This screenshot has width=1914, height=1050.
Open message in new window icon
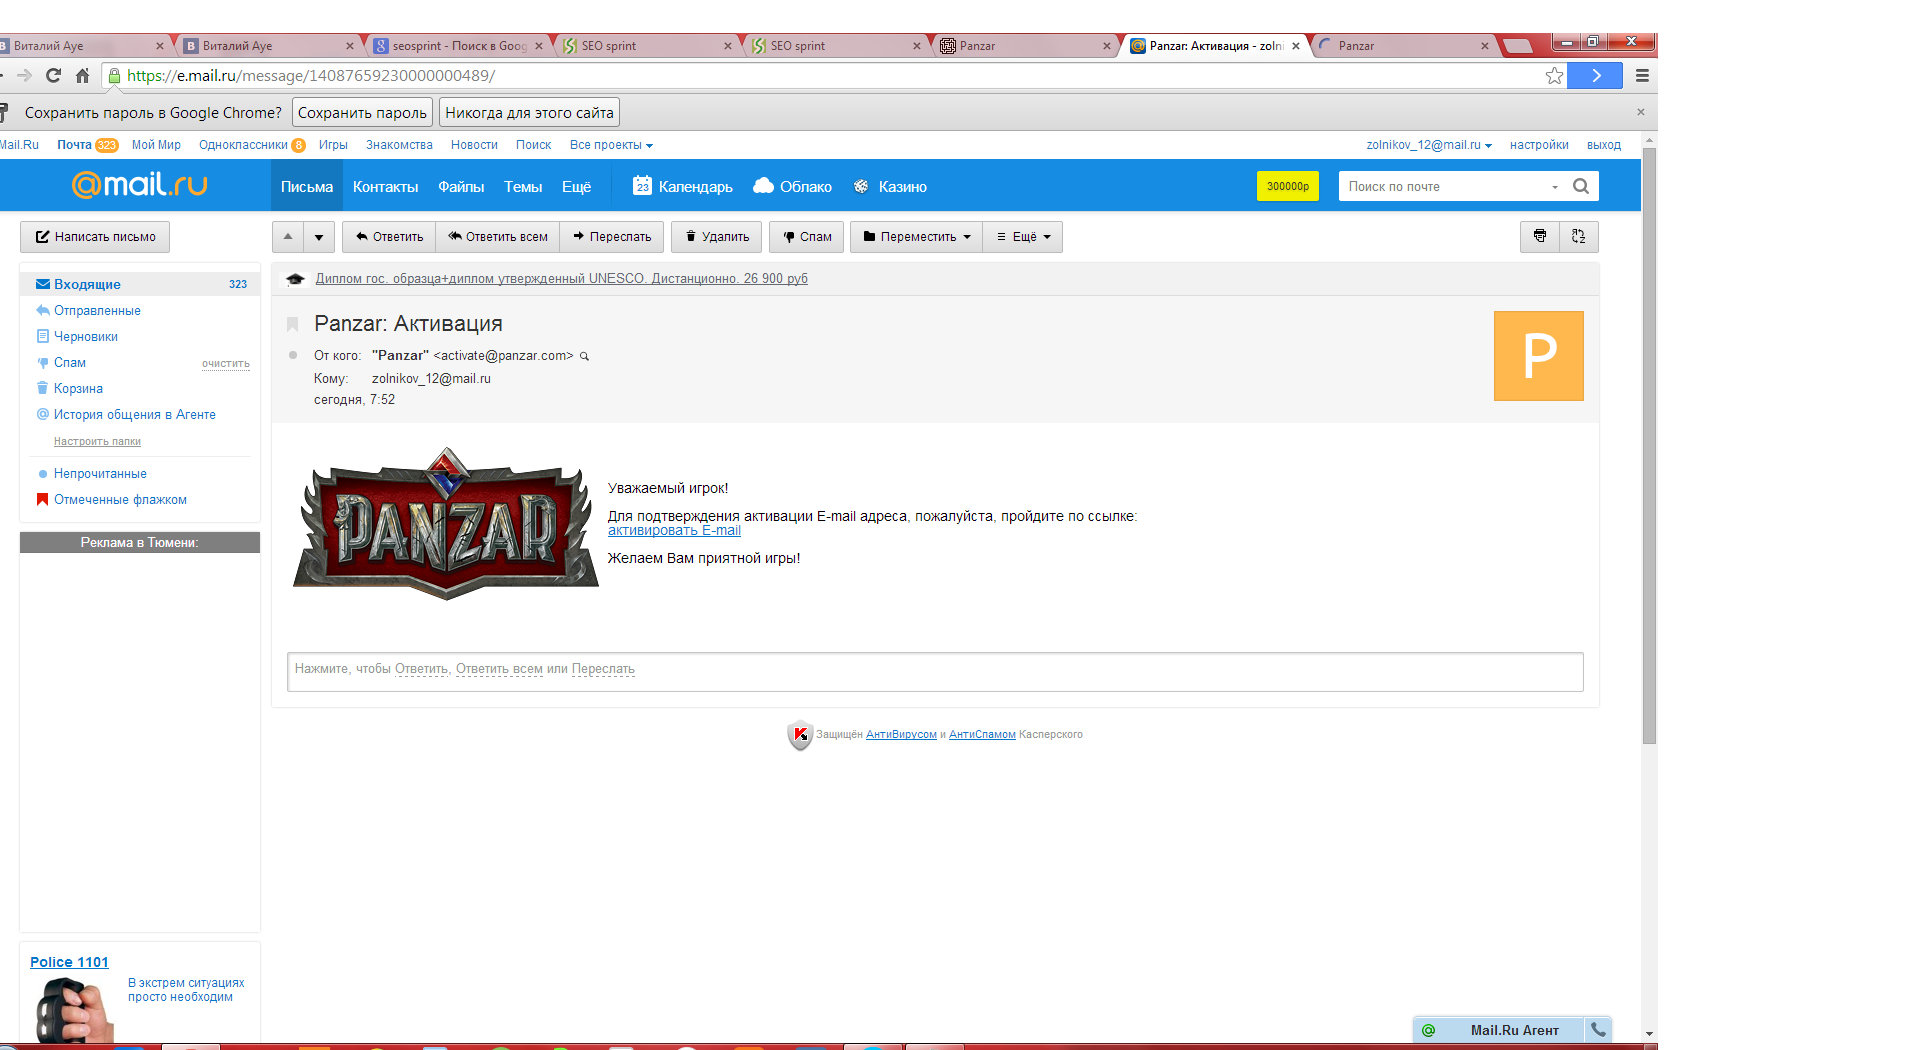1579,236
